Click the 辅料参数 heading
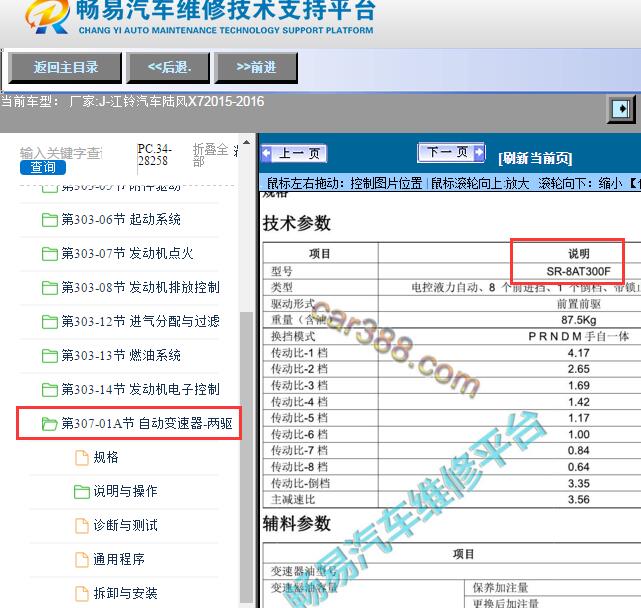 pyautogui.click(x=297, y=524)
